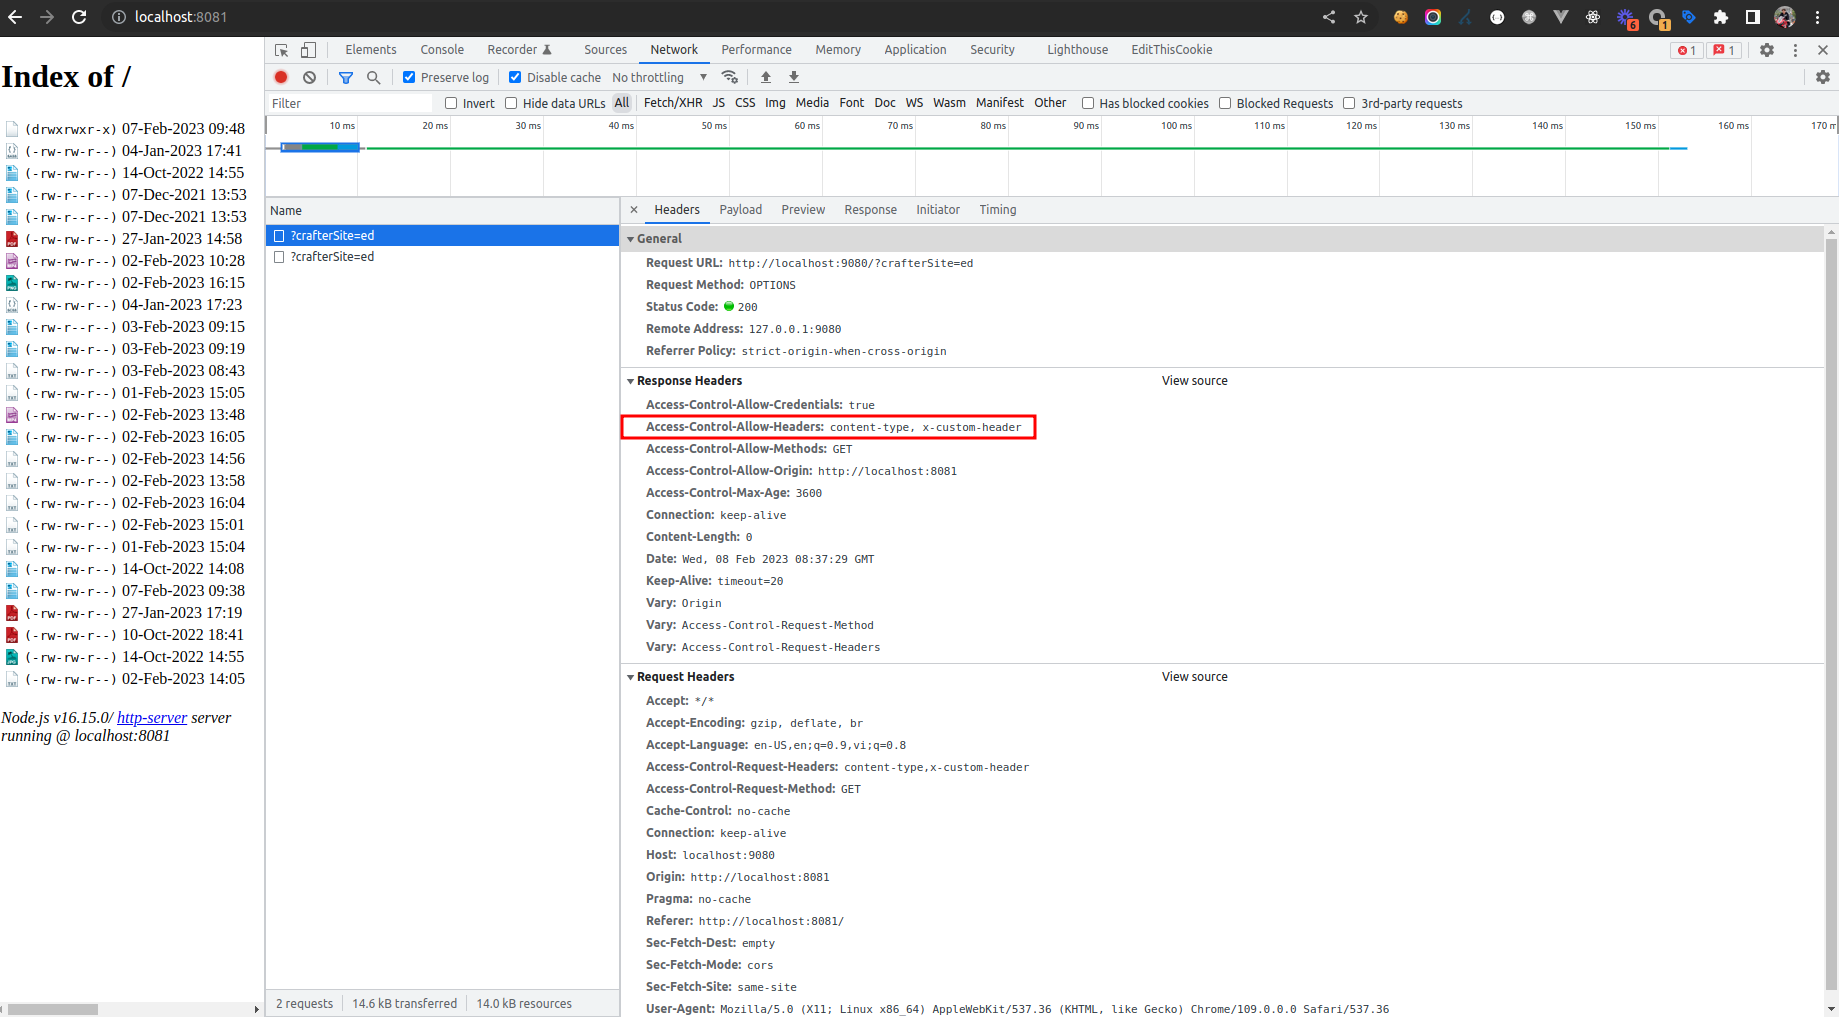This screenshot has width=1839, height=1017.
Task: Open DevTools settings gear
Action: [1767, 49]
